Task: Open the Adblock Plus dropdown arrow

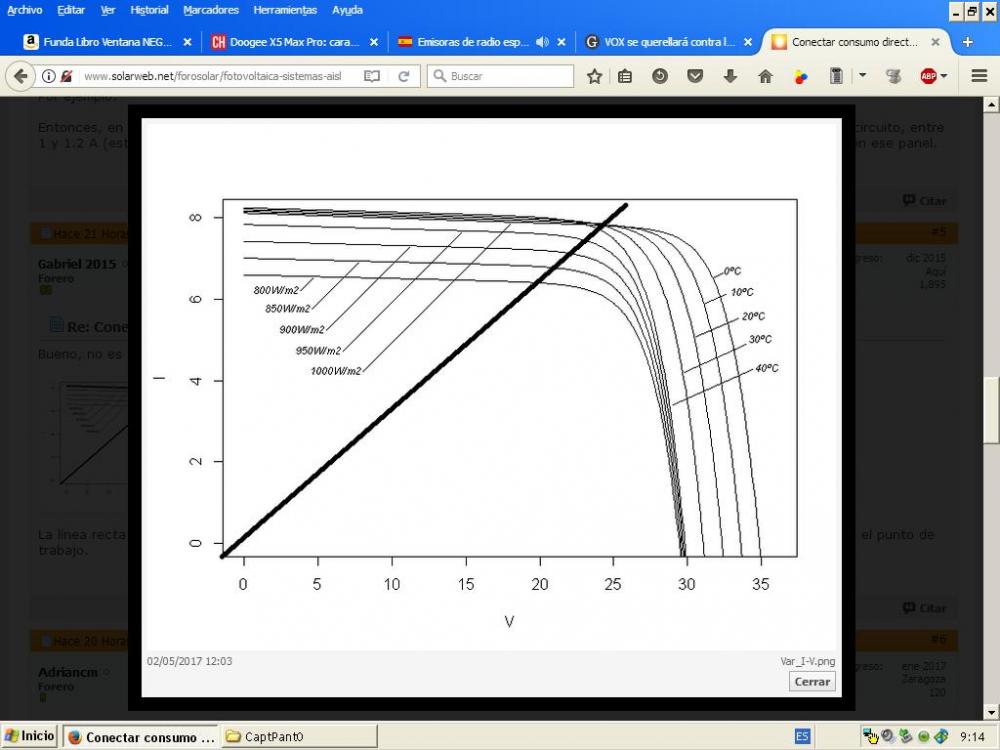Action: coord(944,76)
